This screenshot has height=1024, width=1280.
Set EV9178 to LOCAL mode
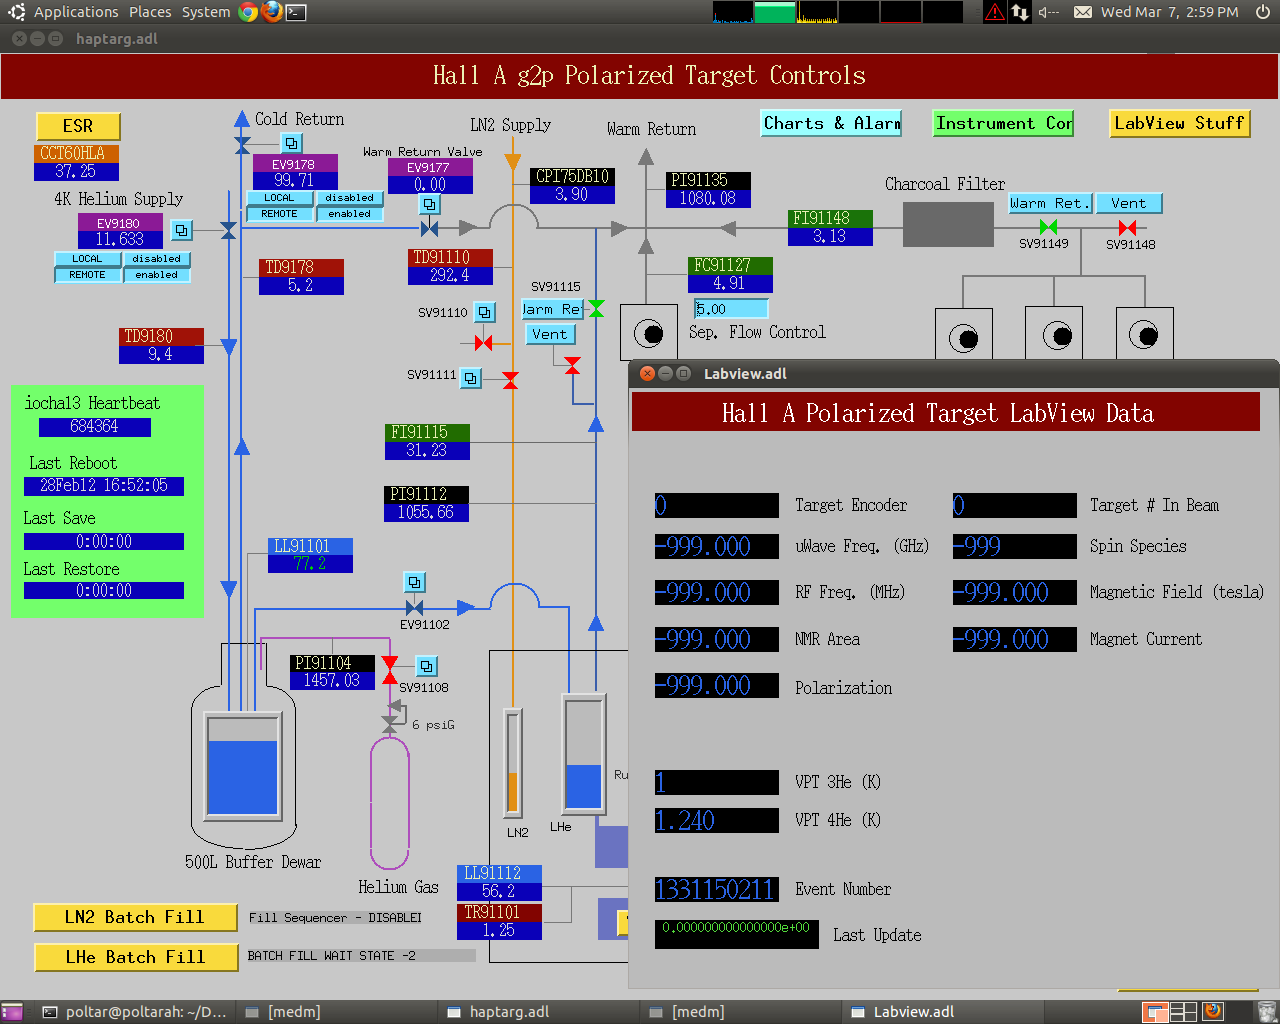pyautogui.click(x=280, y=198)
